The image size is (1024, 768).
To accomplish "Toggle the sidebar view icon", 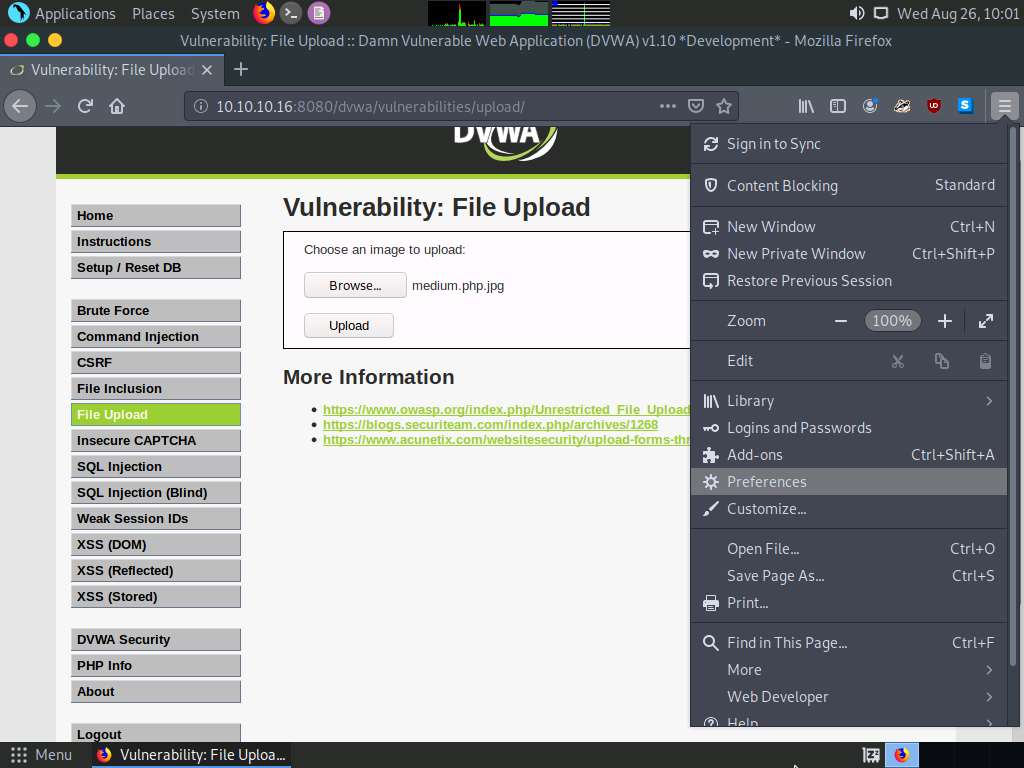I will (838, 105).
